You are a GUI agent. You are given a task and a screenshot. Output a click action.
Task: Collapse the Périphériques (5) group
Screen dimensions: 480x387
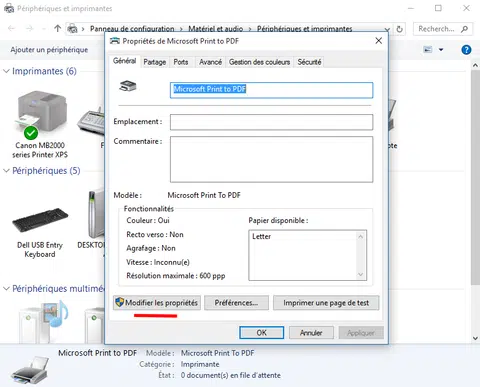[6, 171]
